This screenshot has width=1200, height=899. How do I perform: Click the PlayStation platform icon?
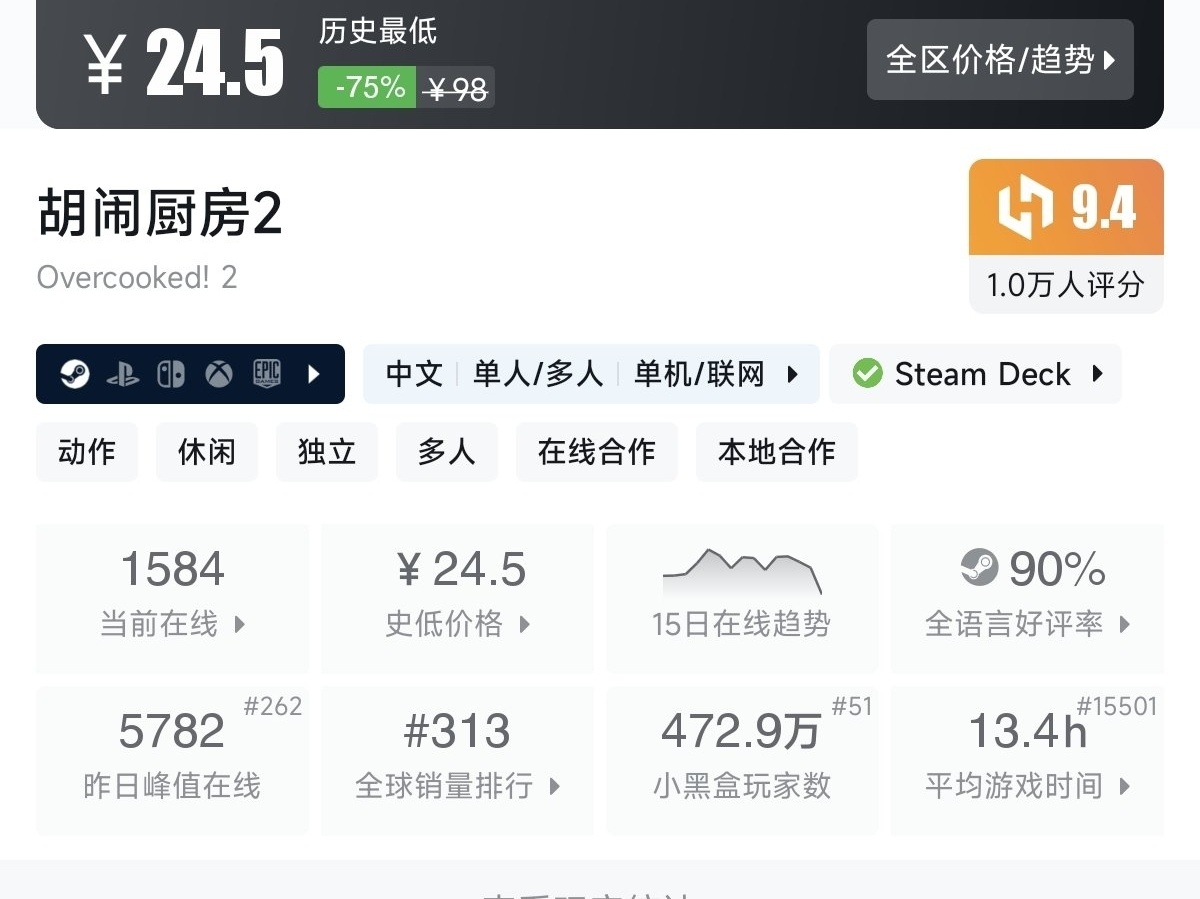[122, 374]
